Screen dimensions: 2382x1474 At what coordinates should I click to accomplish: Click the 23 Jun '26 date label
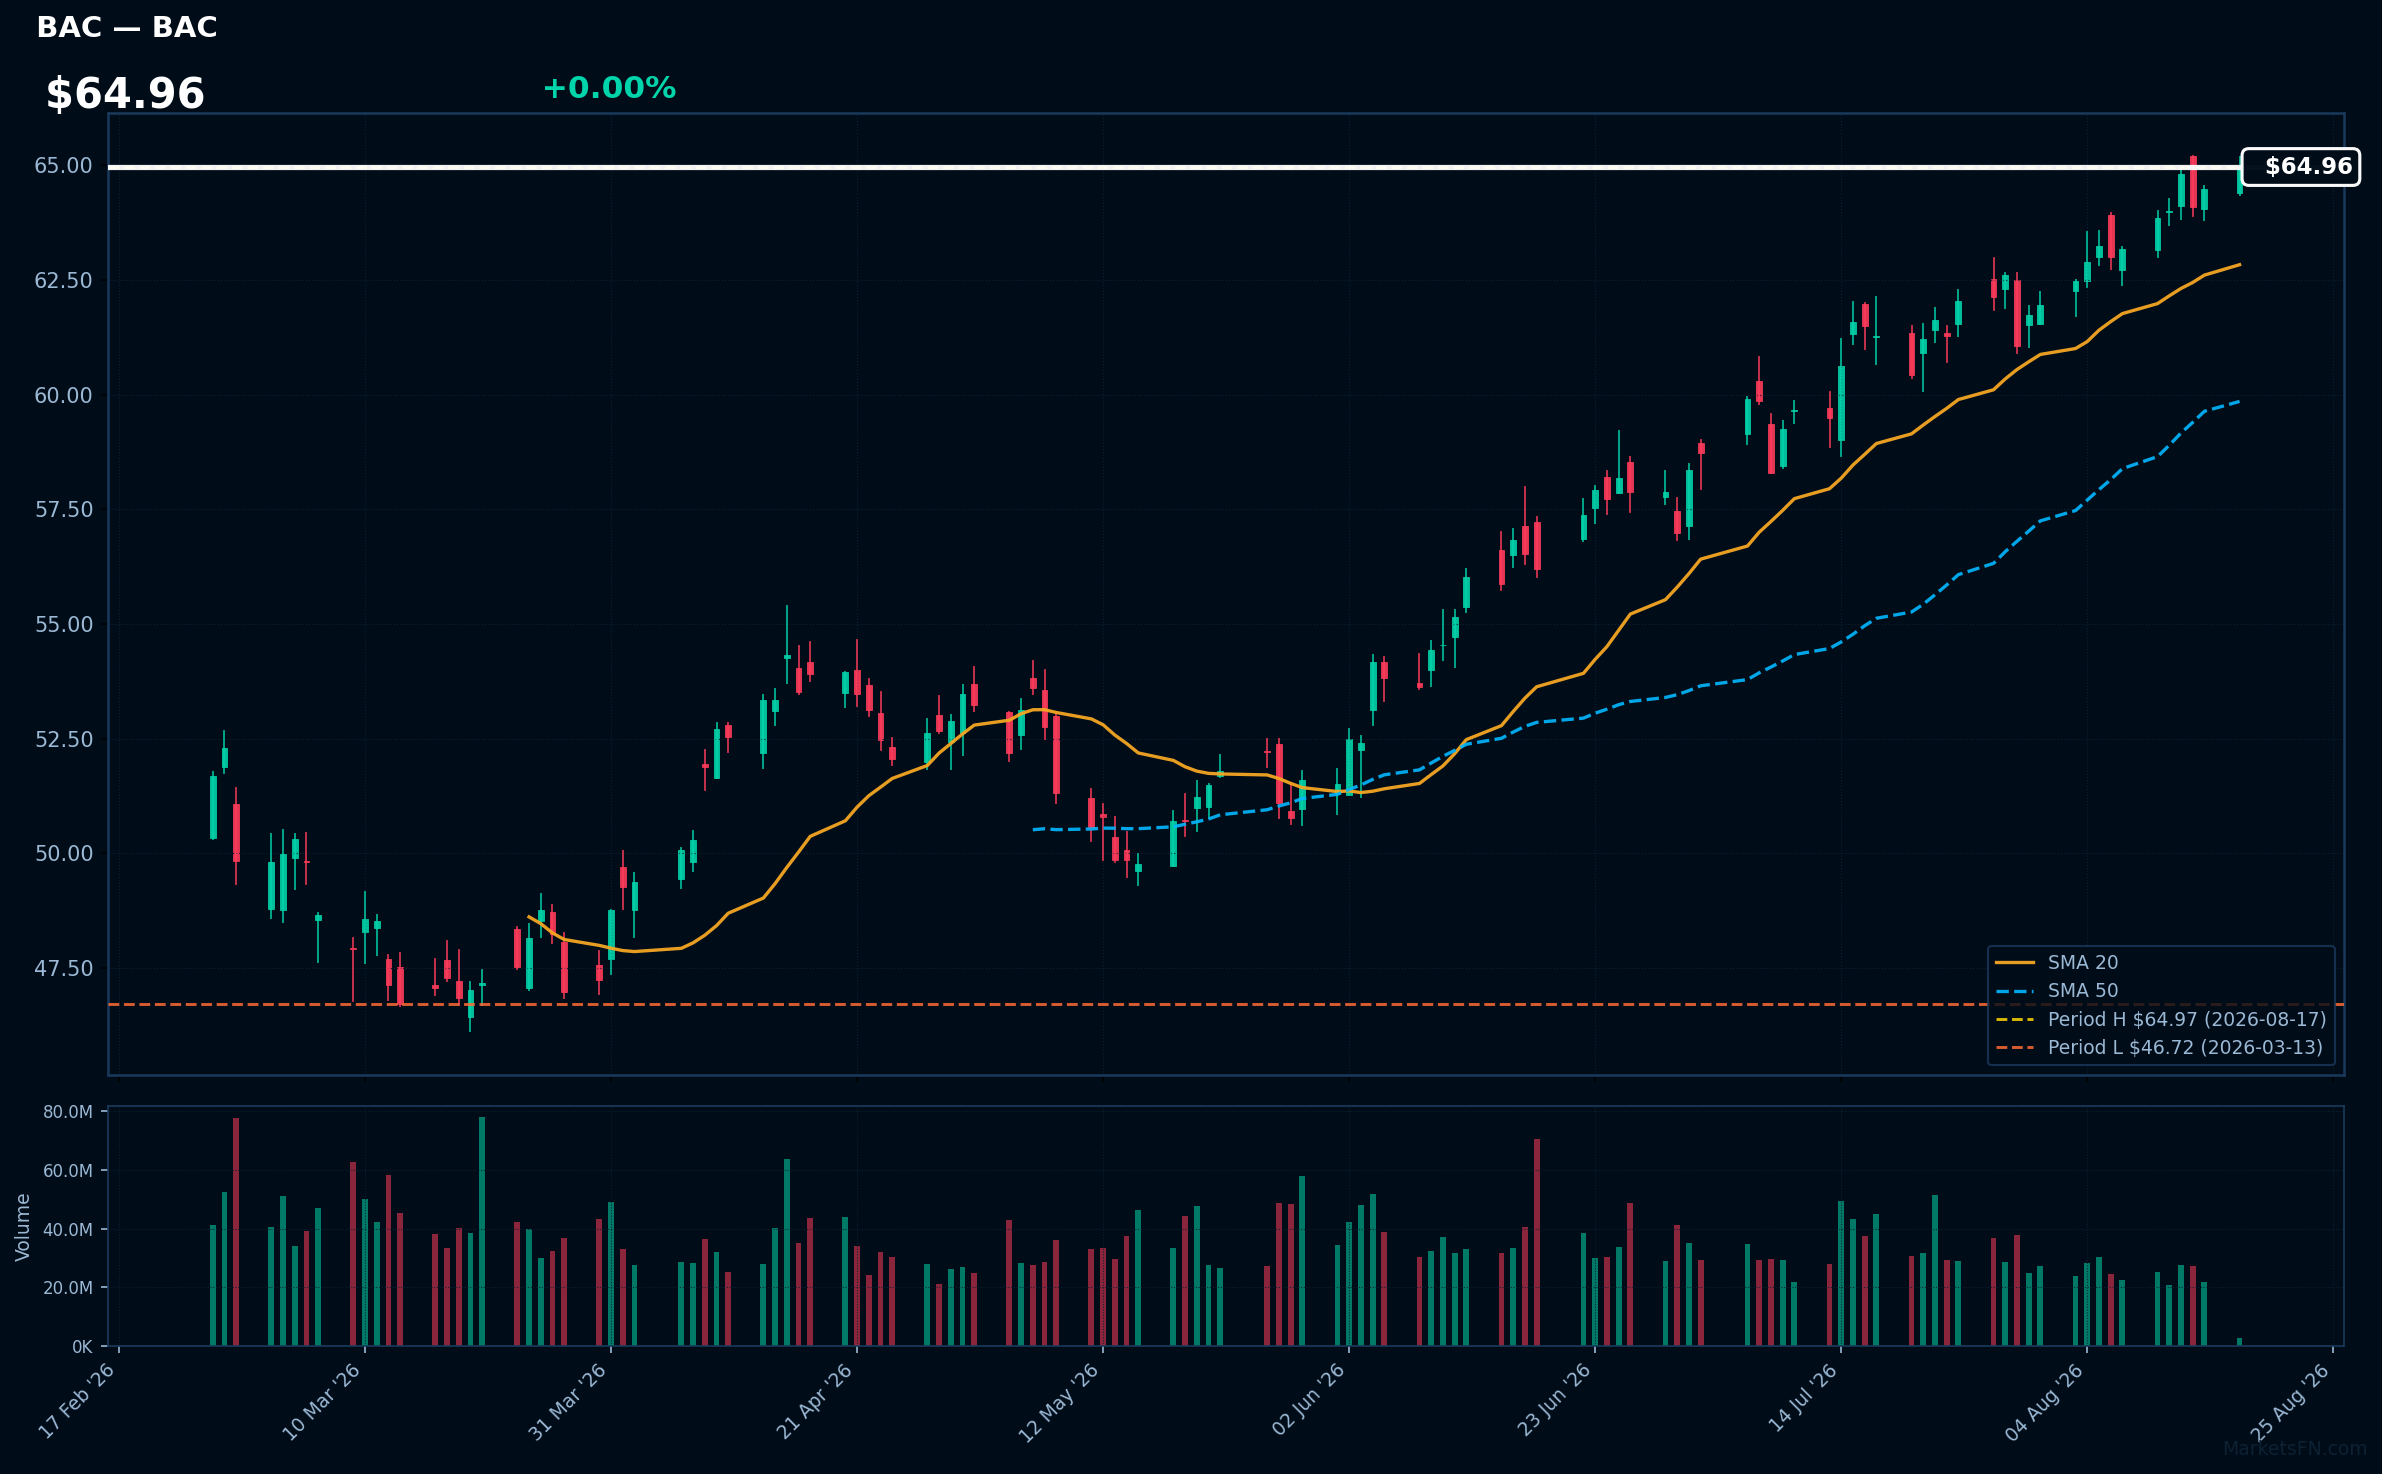pyautogui.click(x=1553, y=1400)
